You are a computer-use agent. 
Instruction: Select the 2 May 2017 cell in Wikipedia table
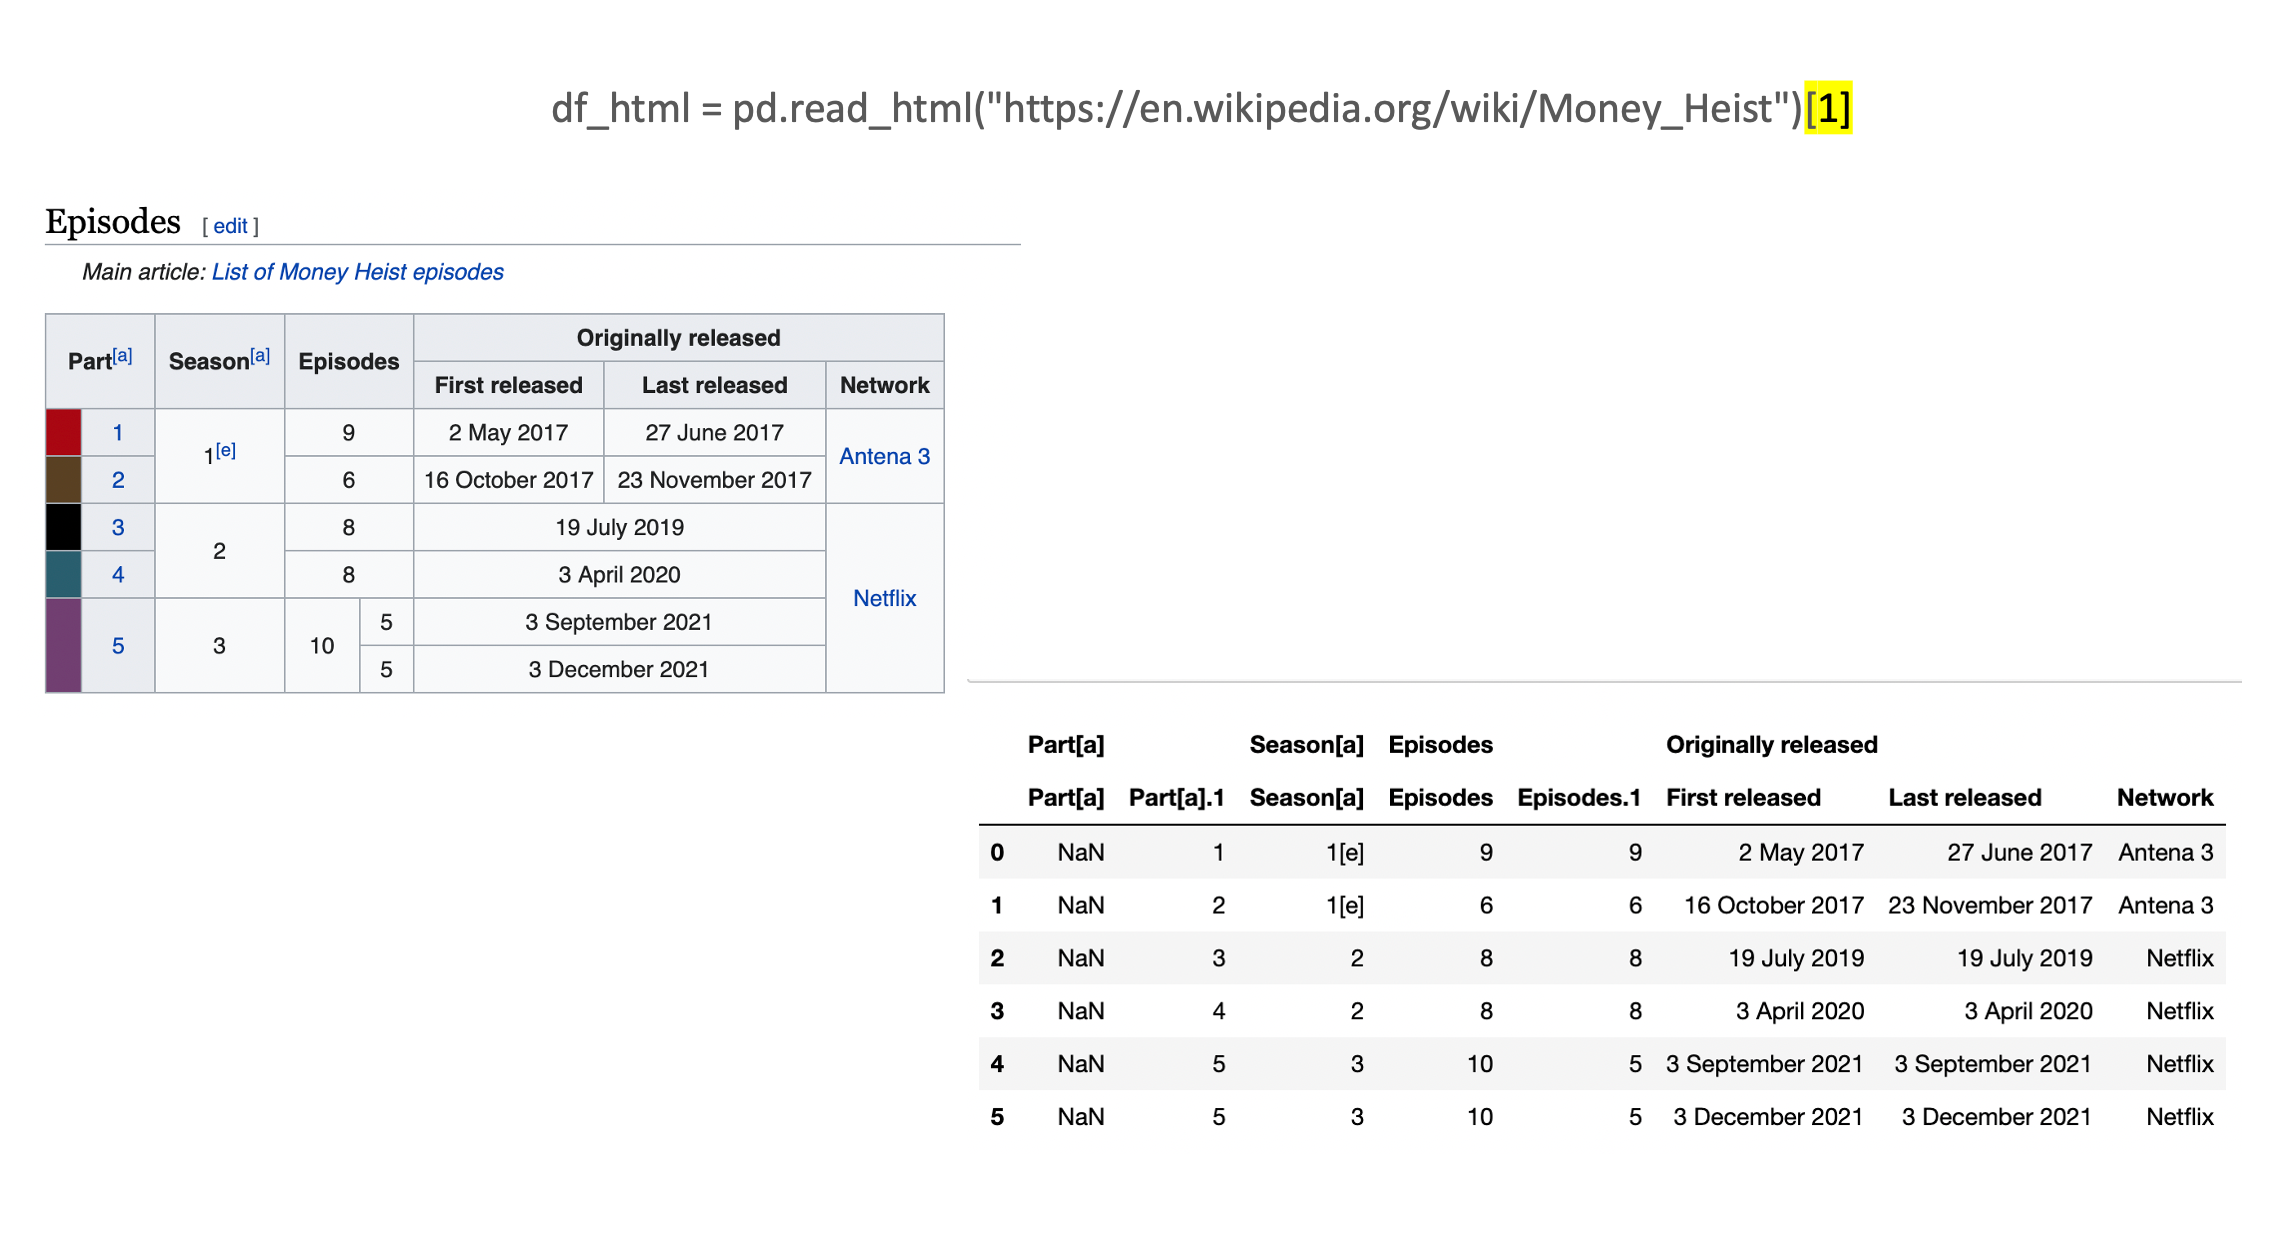[509, 433]
